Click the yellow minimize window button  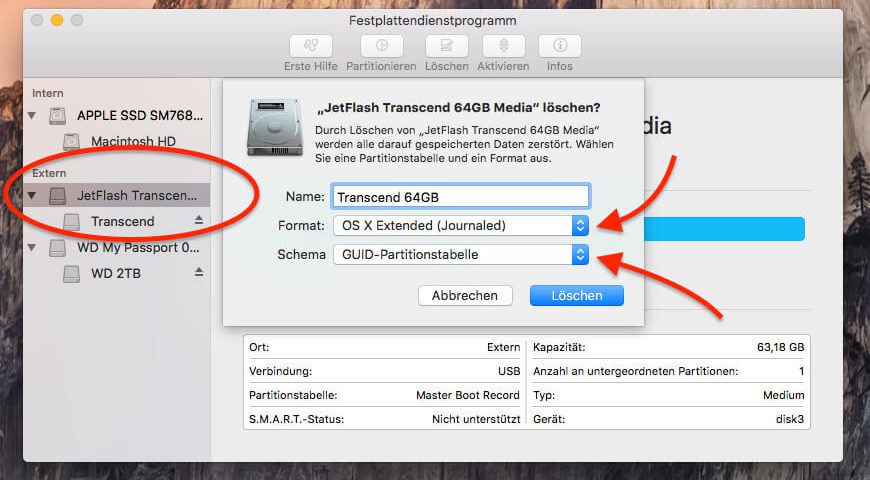coord(57,21)
